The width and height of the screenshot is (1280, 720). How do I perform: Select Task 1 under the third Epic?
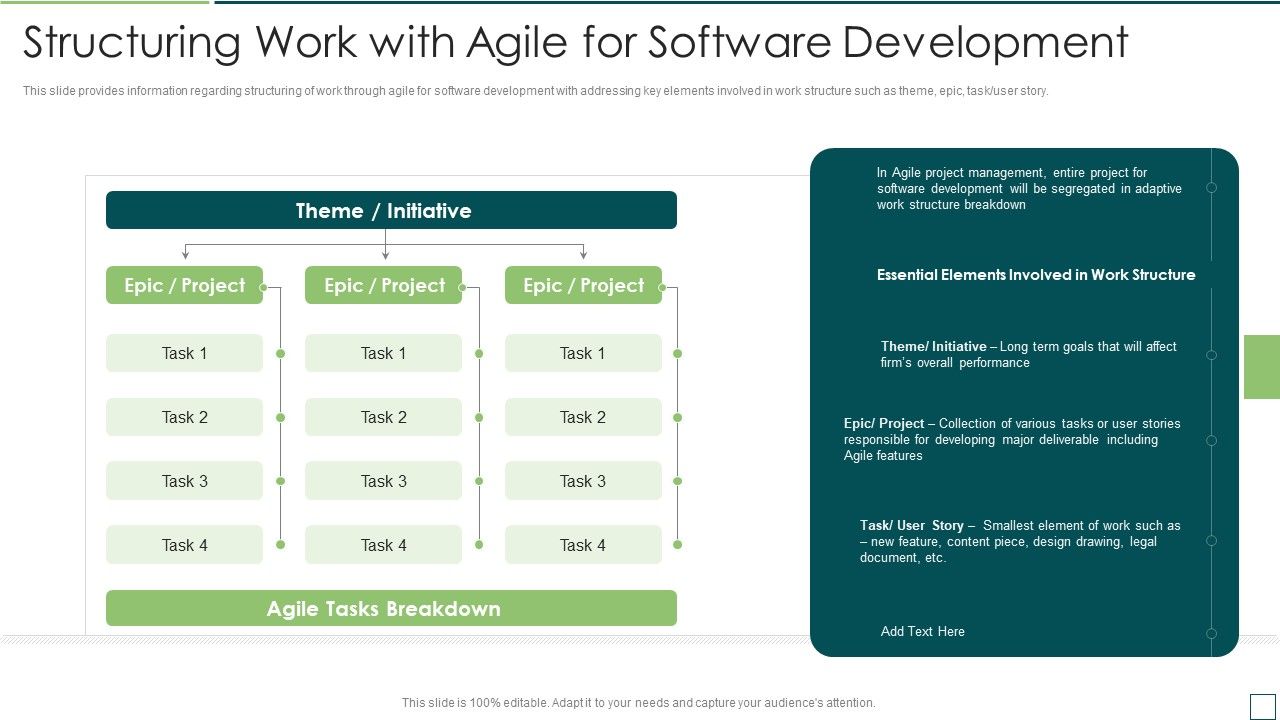pos(583,353)
